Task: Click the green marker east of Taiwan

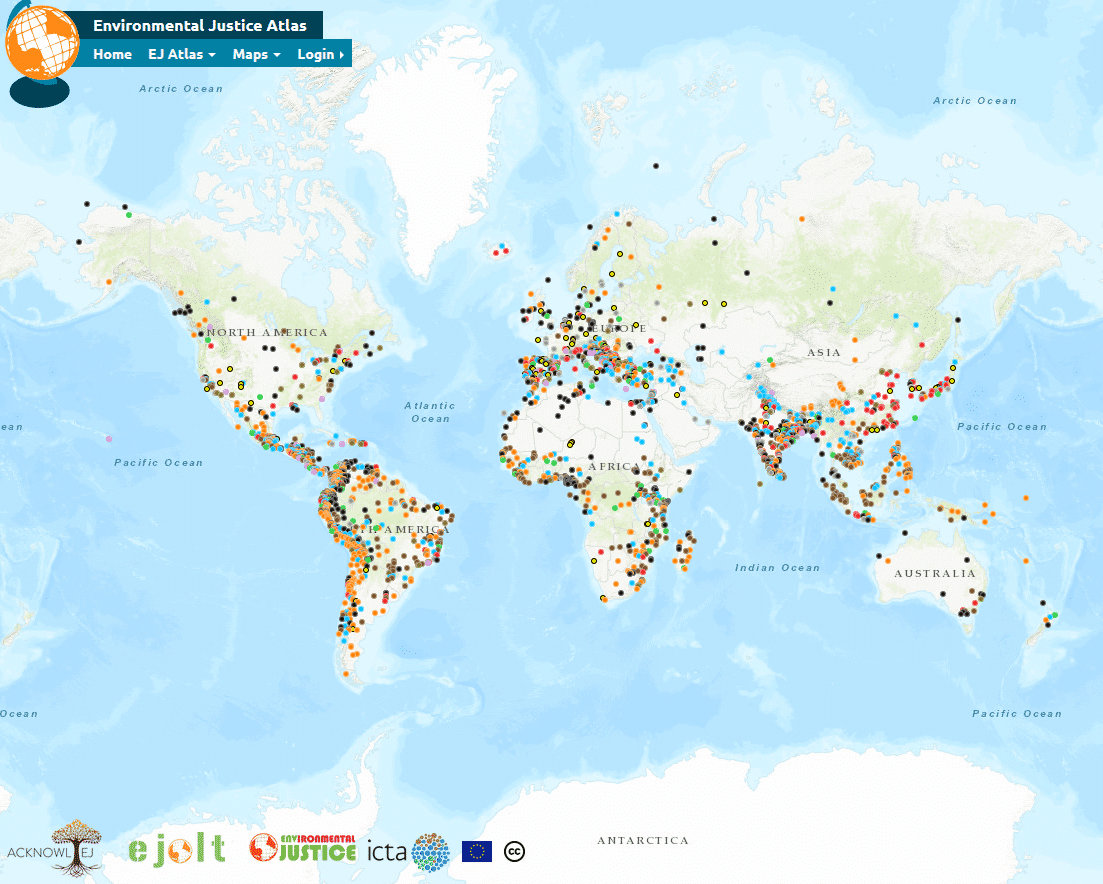Action: pyautogui.click(x=917, y=416)
